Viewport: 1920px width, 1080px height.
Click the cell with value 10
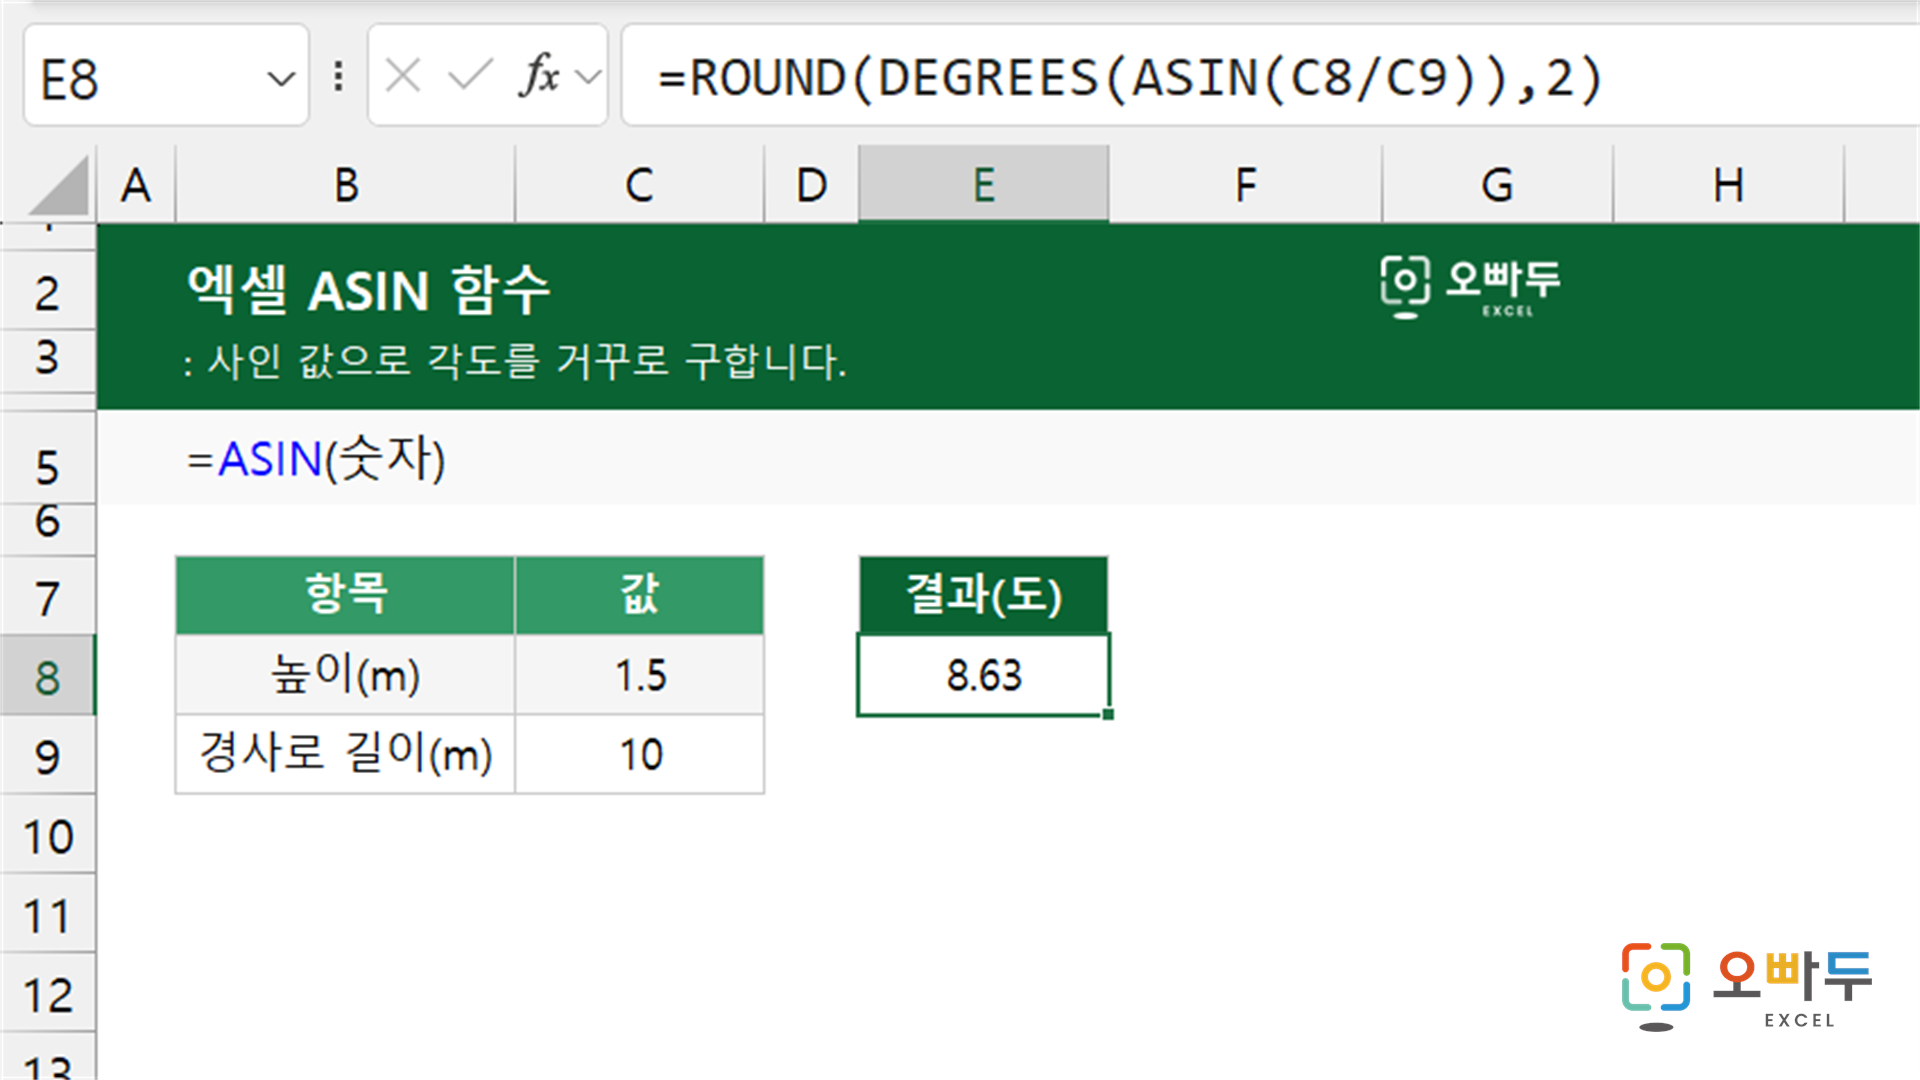click(639, 754)
